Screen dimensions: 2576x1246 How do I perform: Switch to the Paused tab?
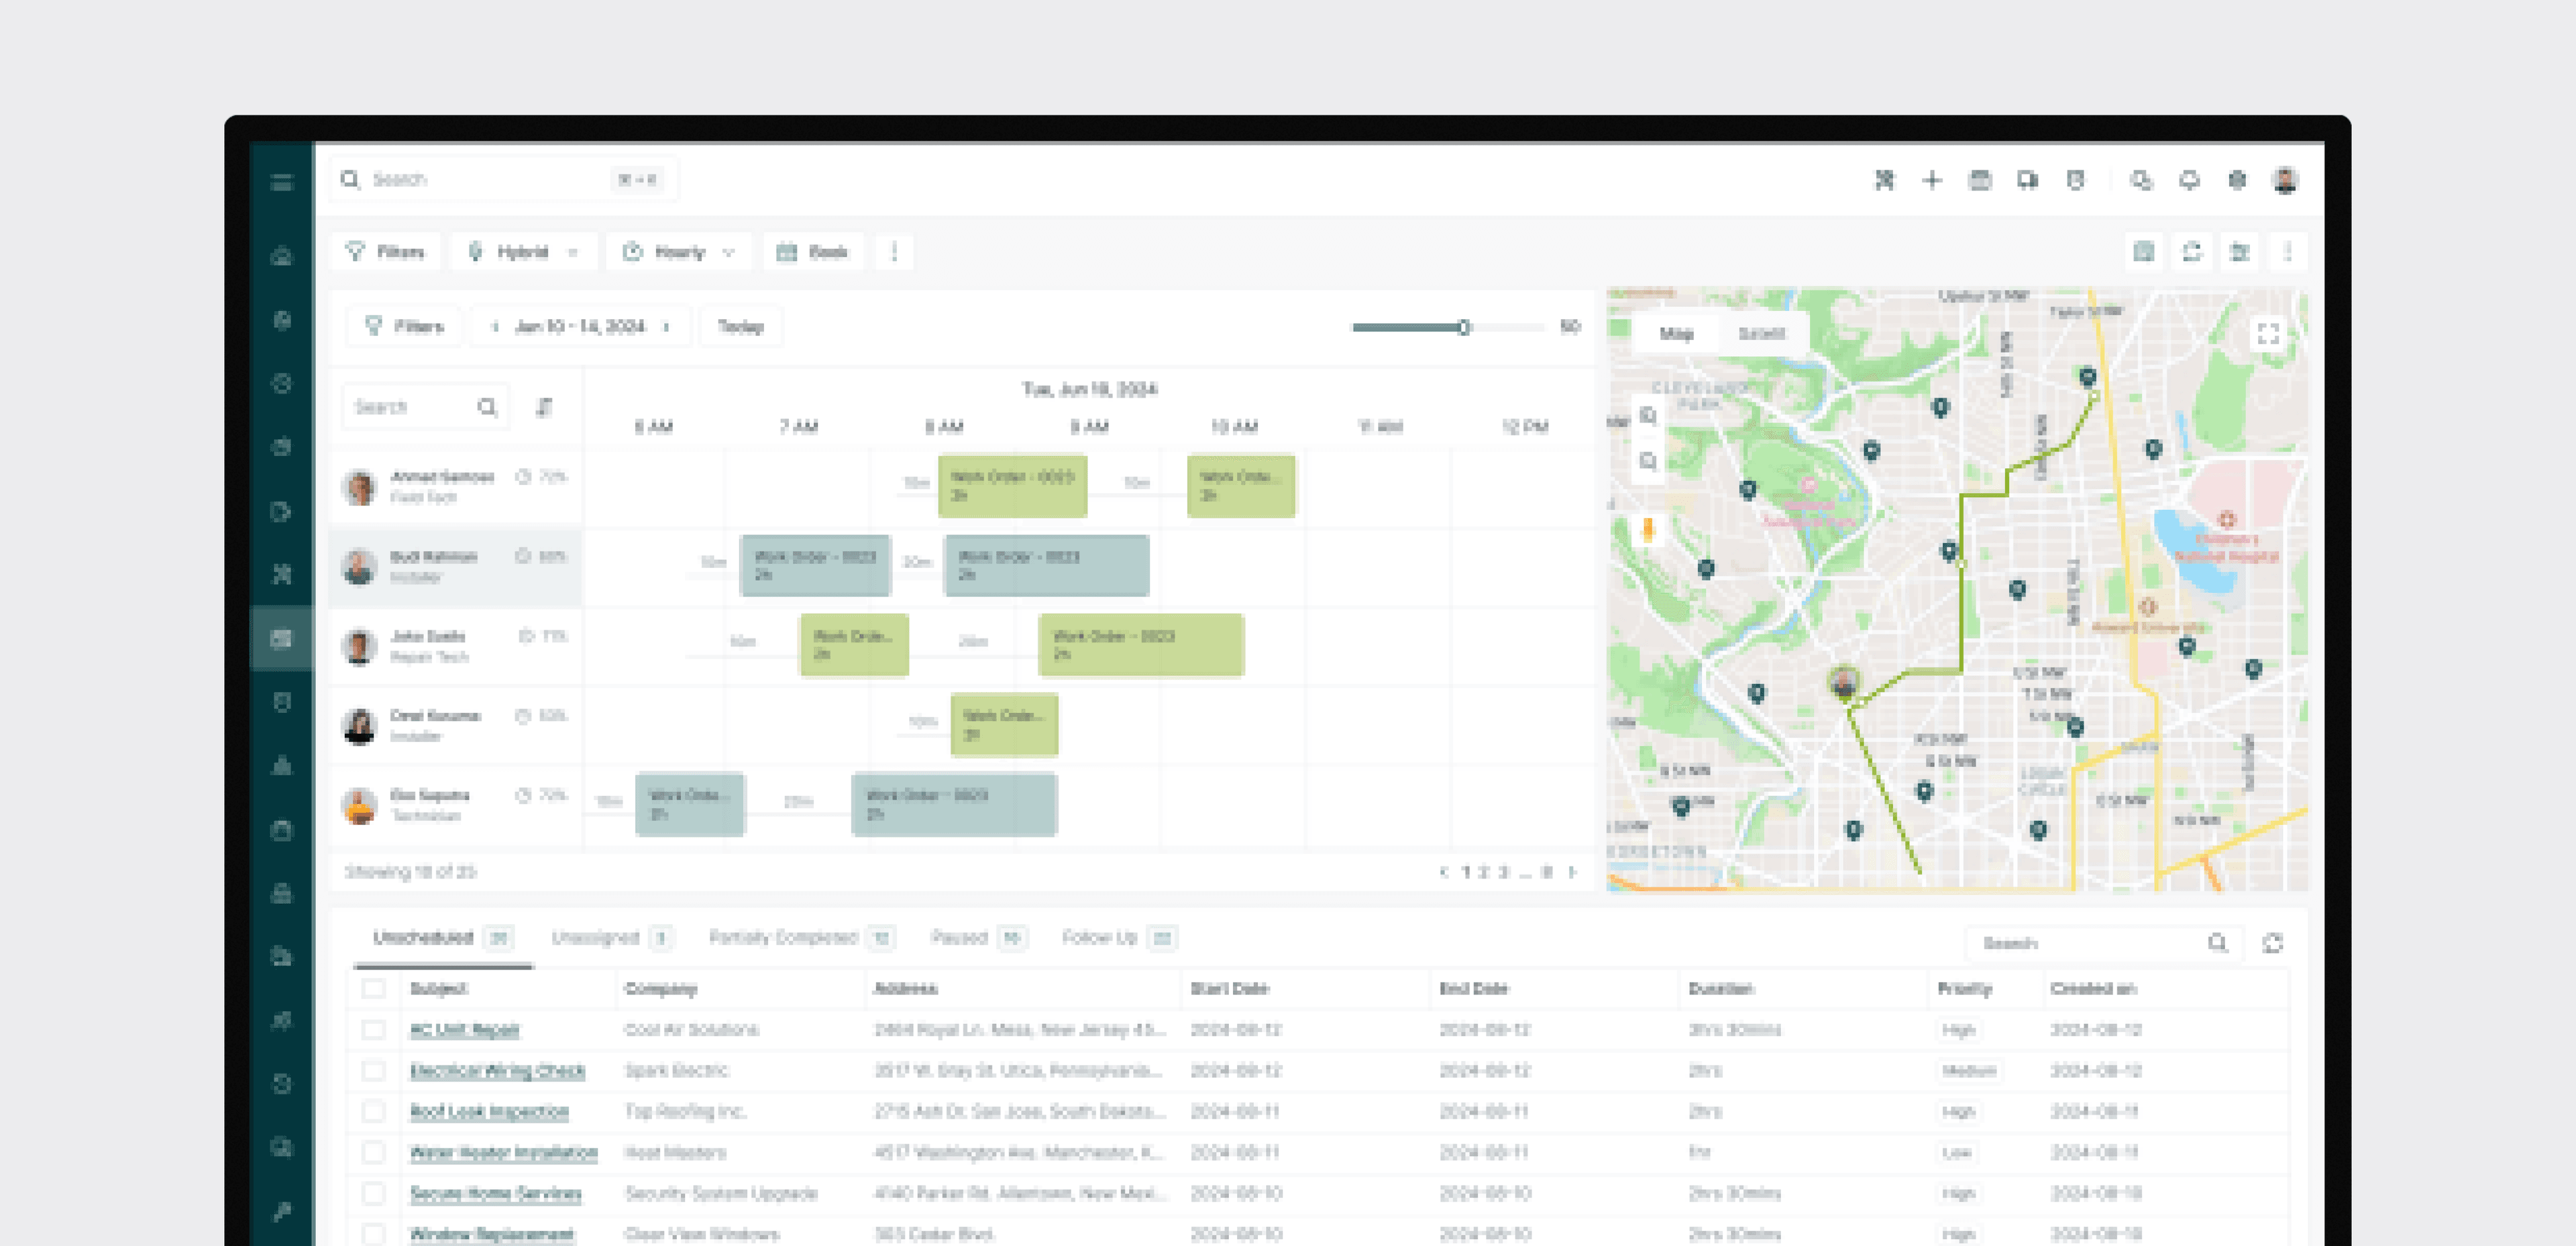(978, 938)
